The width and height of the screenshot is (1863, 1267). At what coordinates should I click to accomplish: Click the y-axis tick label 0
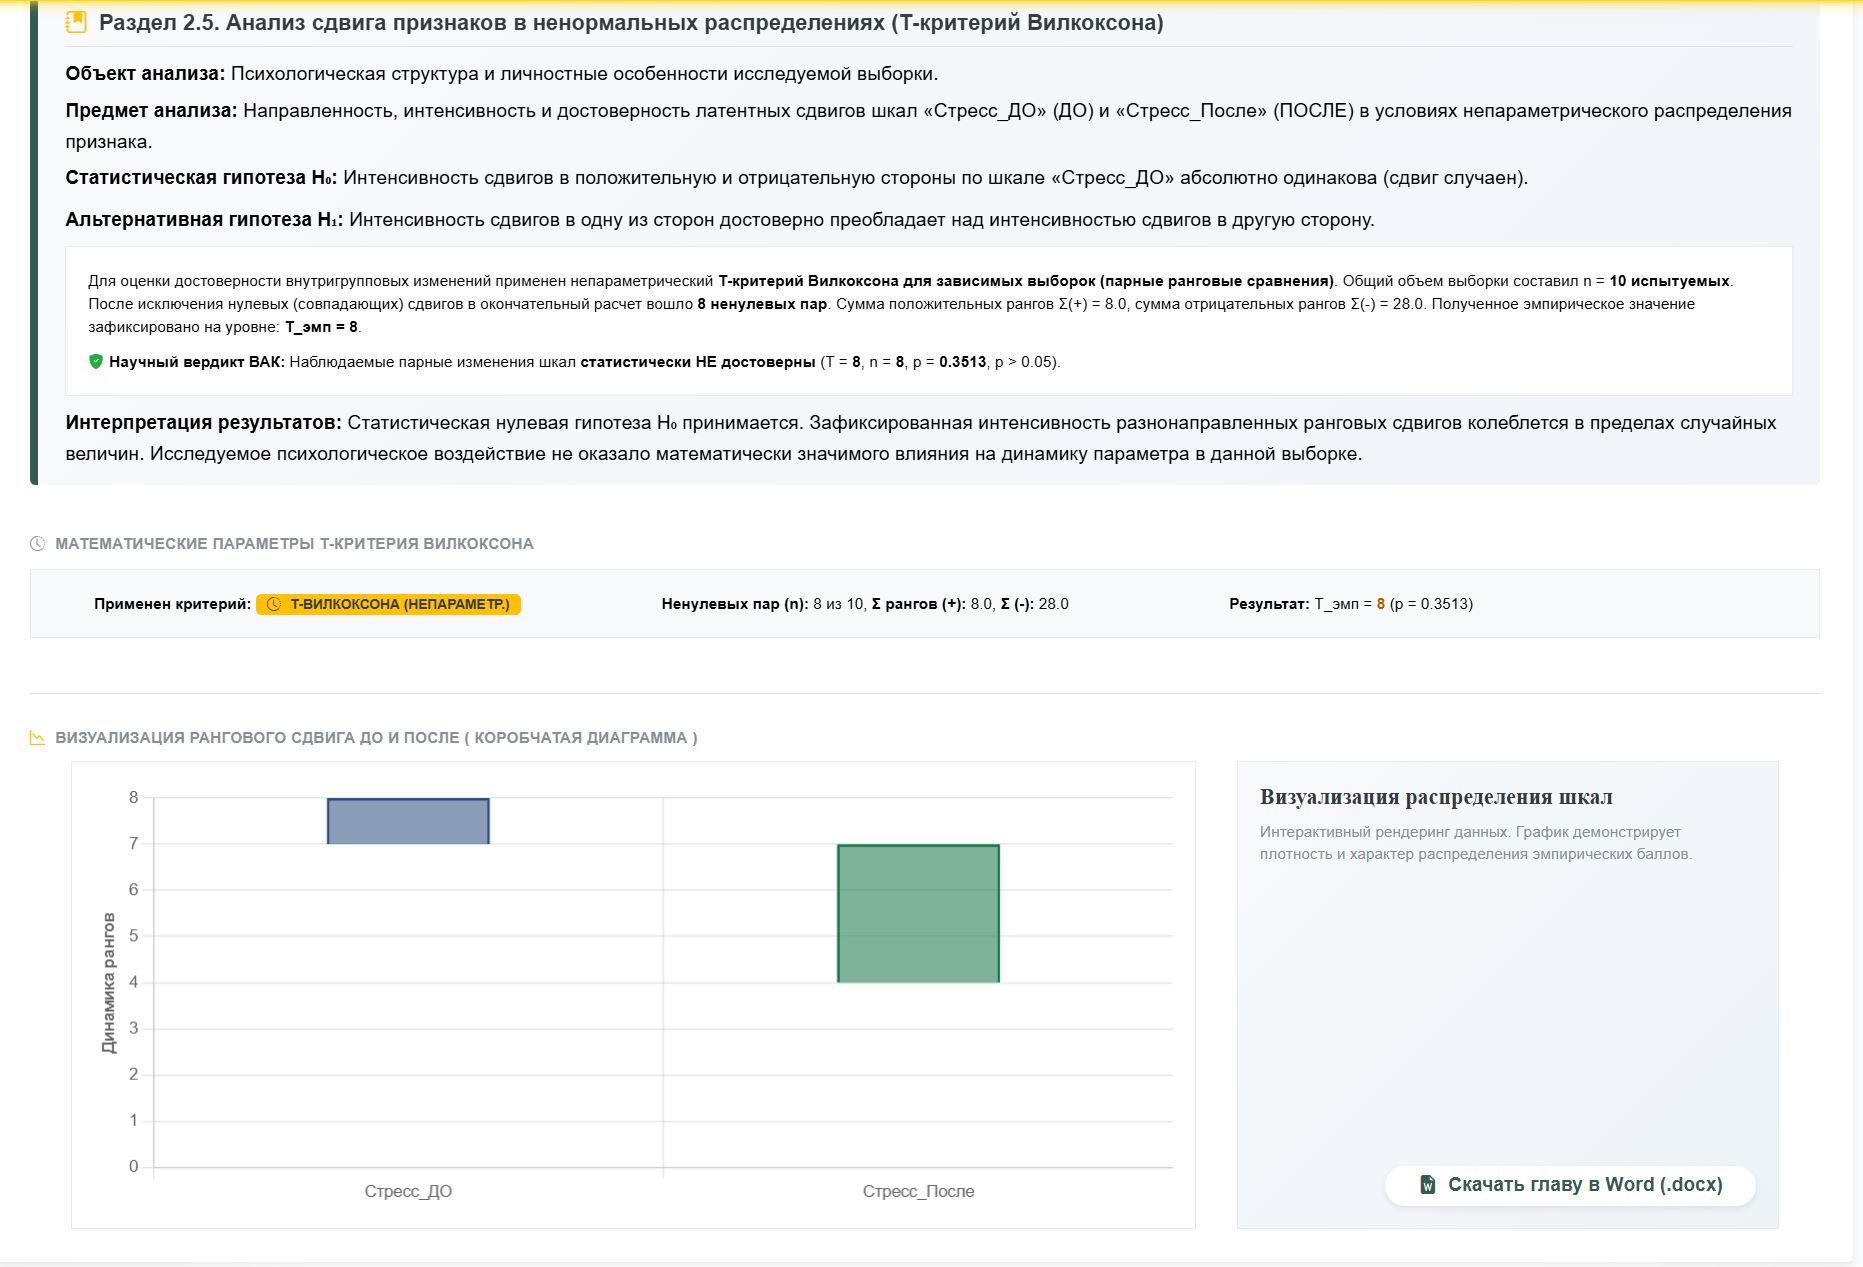[x=134, y=1167]
